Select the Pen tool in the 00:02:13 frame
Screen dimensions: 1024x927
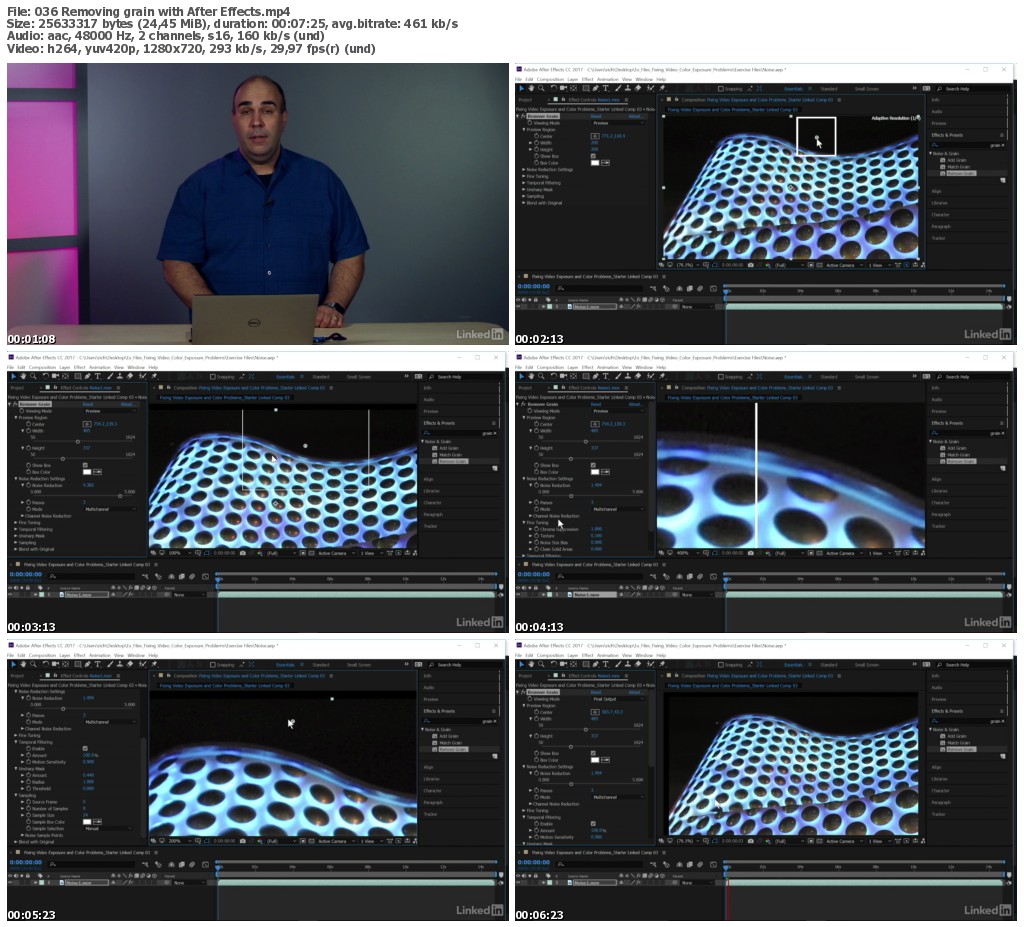coord(596,88)
